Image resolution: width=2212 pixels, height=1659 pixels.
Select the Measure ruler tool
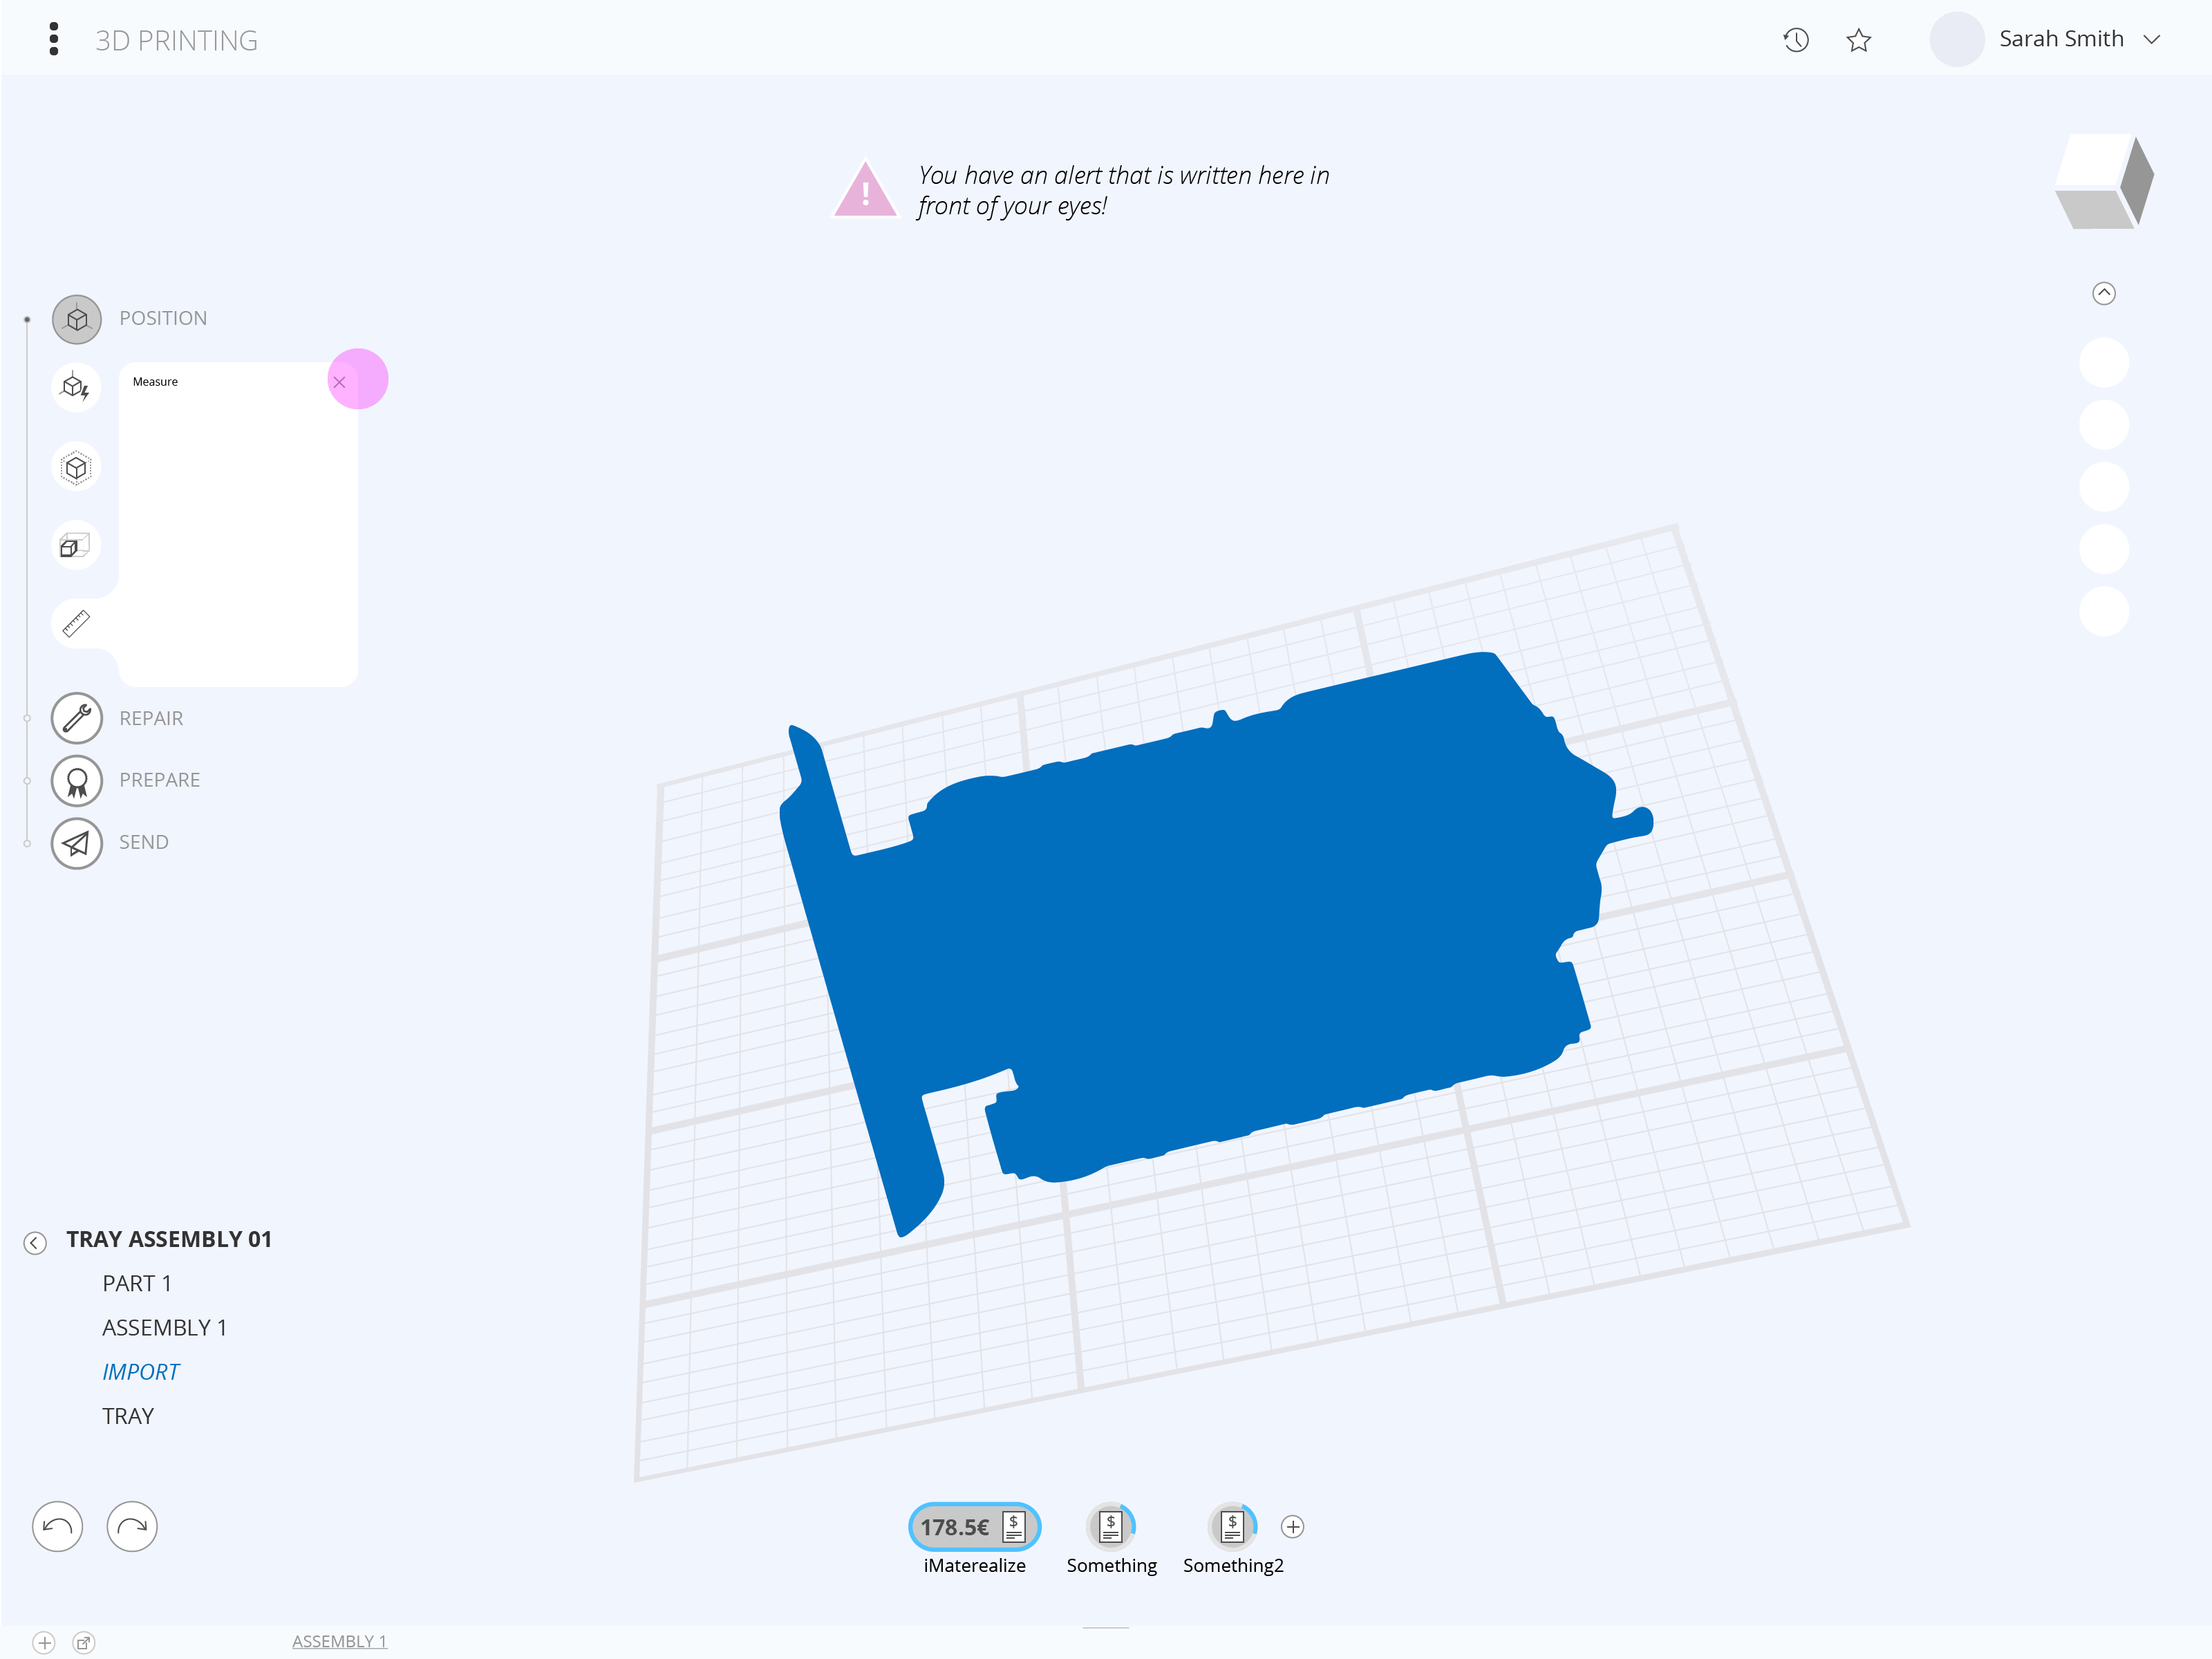(76, 623)
